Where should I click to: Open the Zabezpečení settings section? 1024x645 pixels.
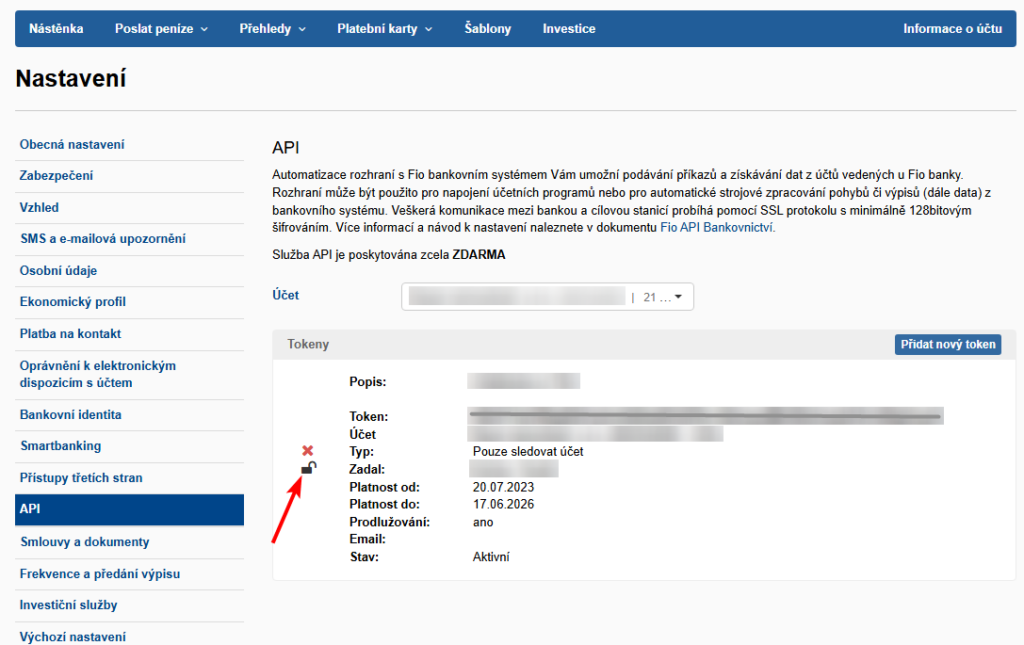coord(56,176)
